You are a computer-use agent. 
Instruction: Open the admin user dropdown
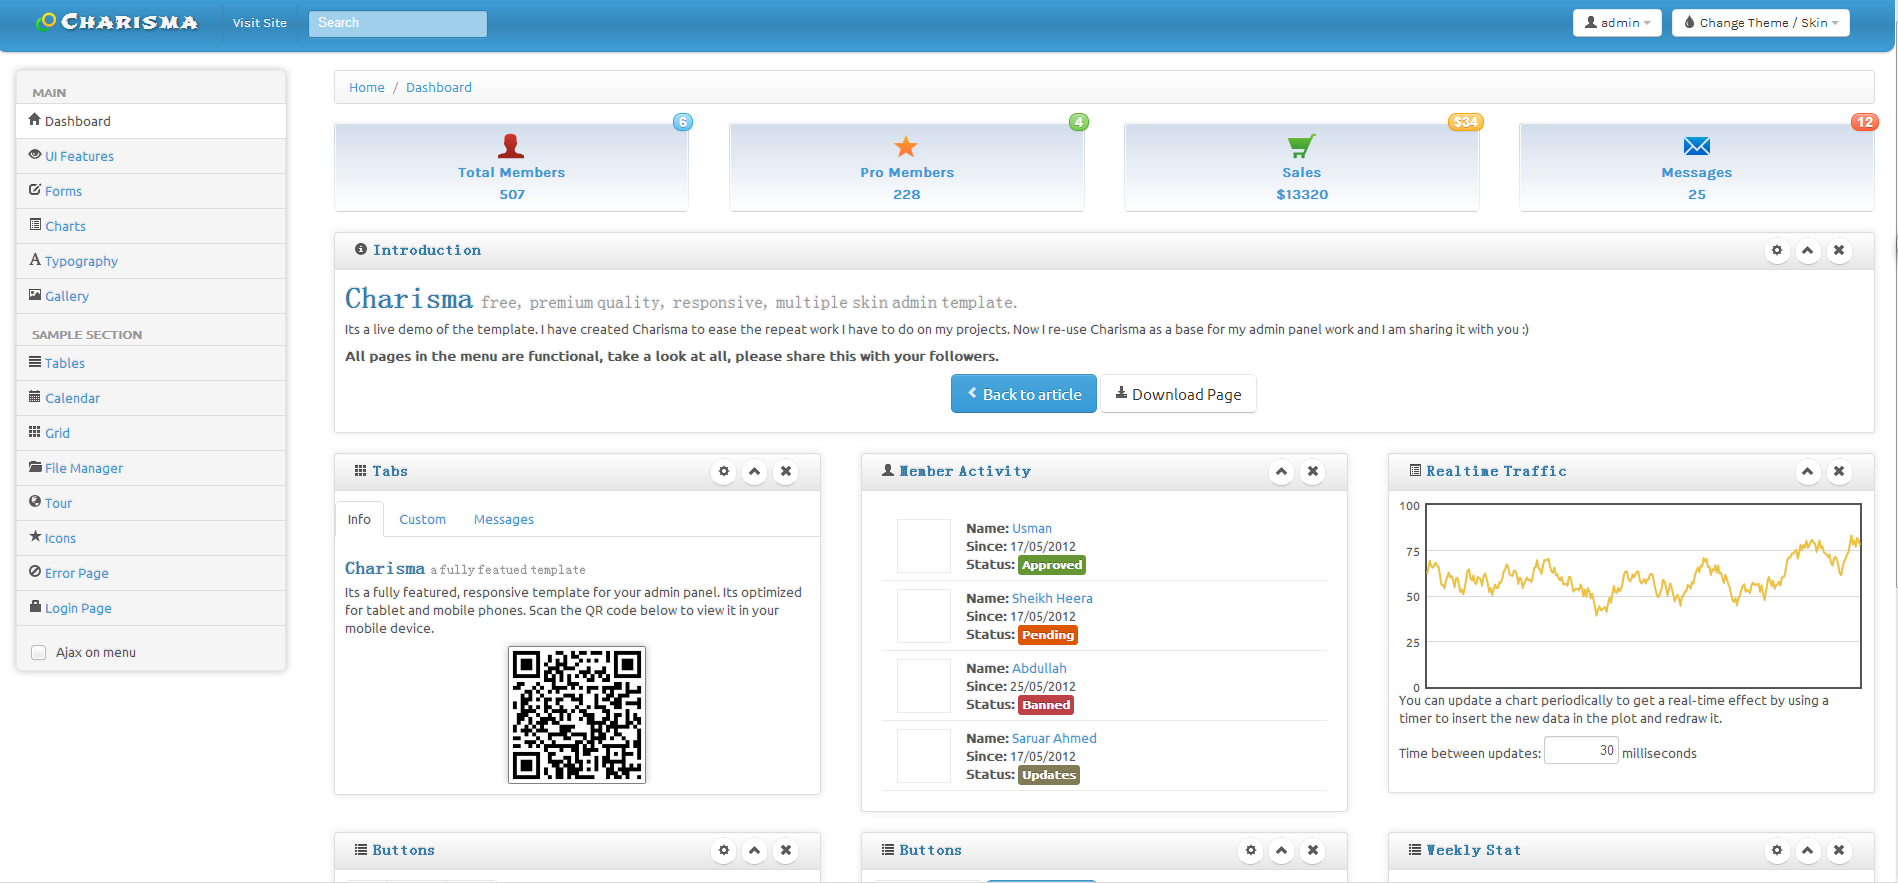click(x=1617, y=23)
